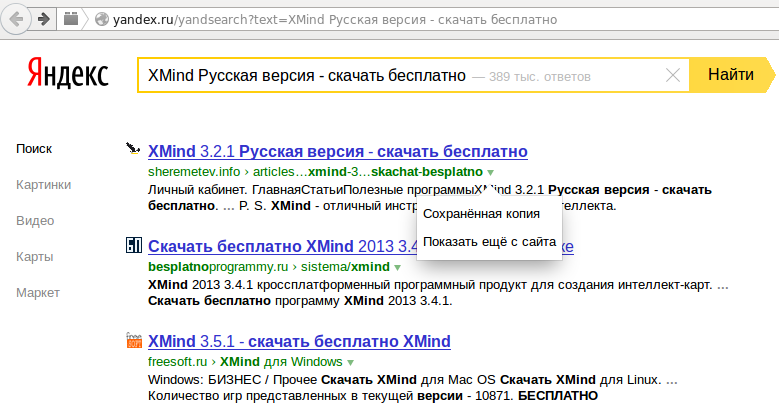This screenshot has width=779, height=419.
Task: Open the speed dial tabs icon
Action: click(x=71, y=19)
